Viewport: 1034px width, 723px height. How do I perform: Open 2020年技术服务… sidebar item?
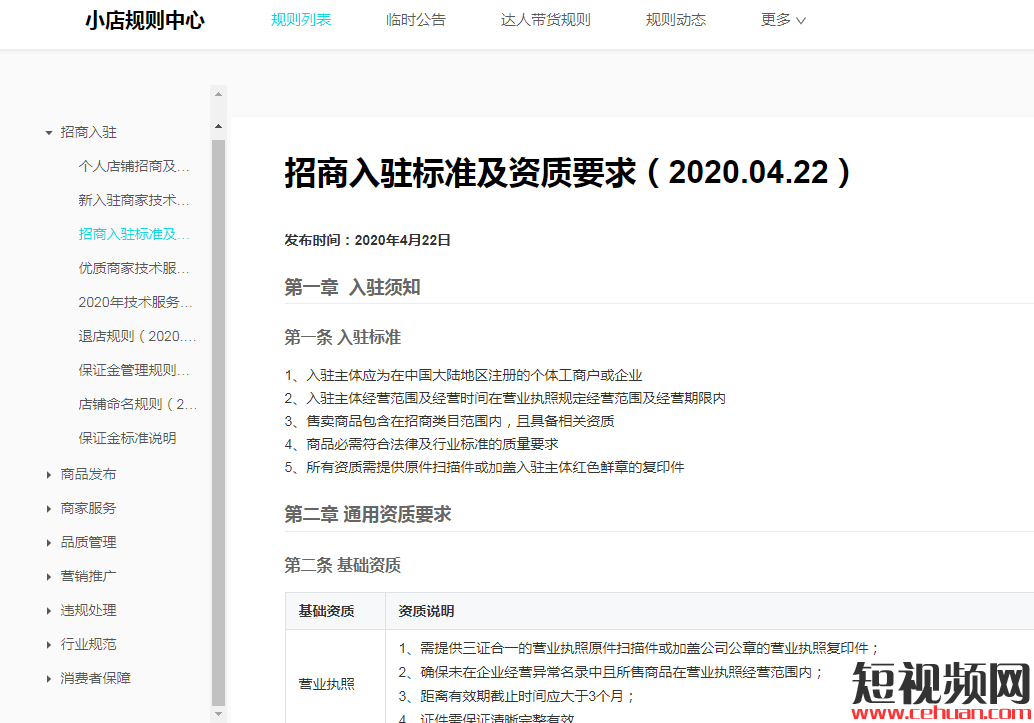pos(135,302)
